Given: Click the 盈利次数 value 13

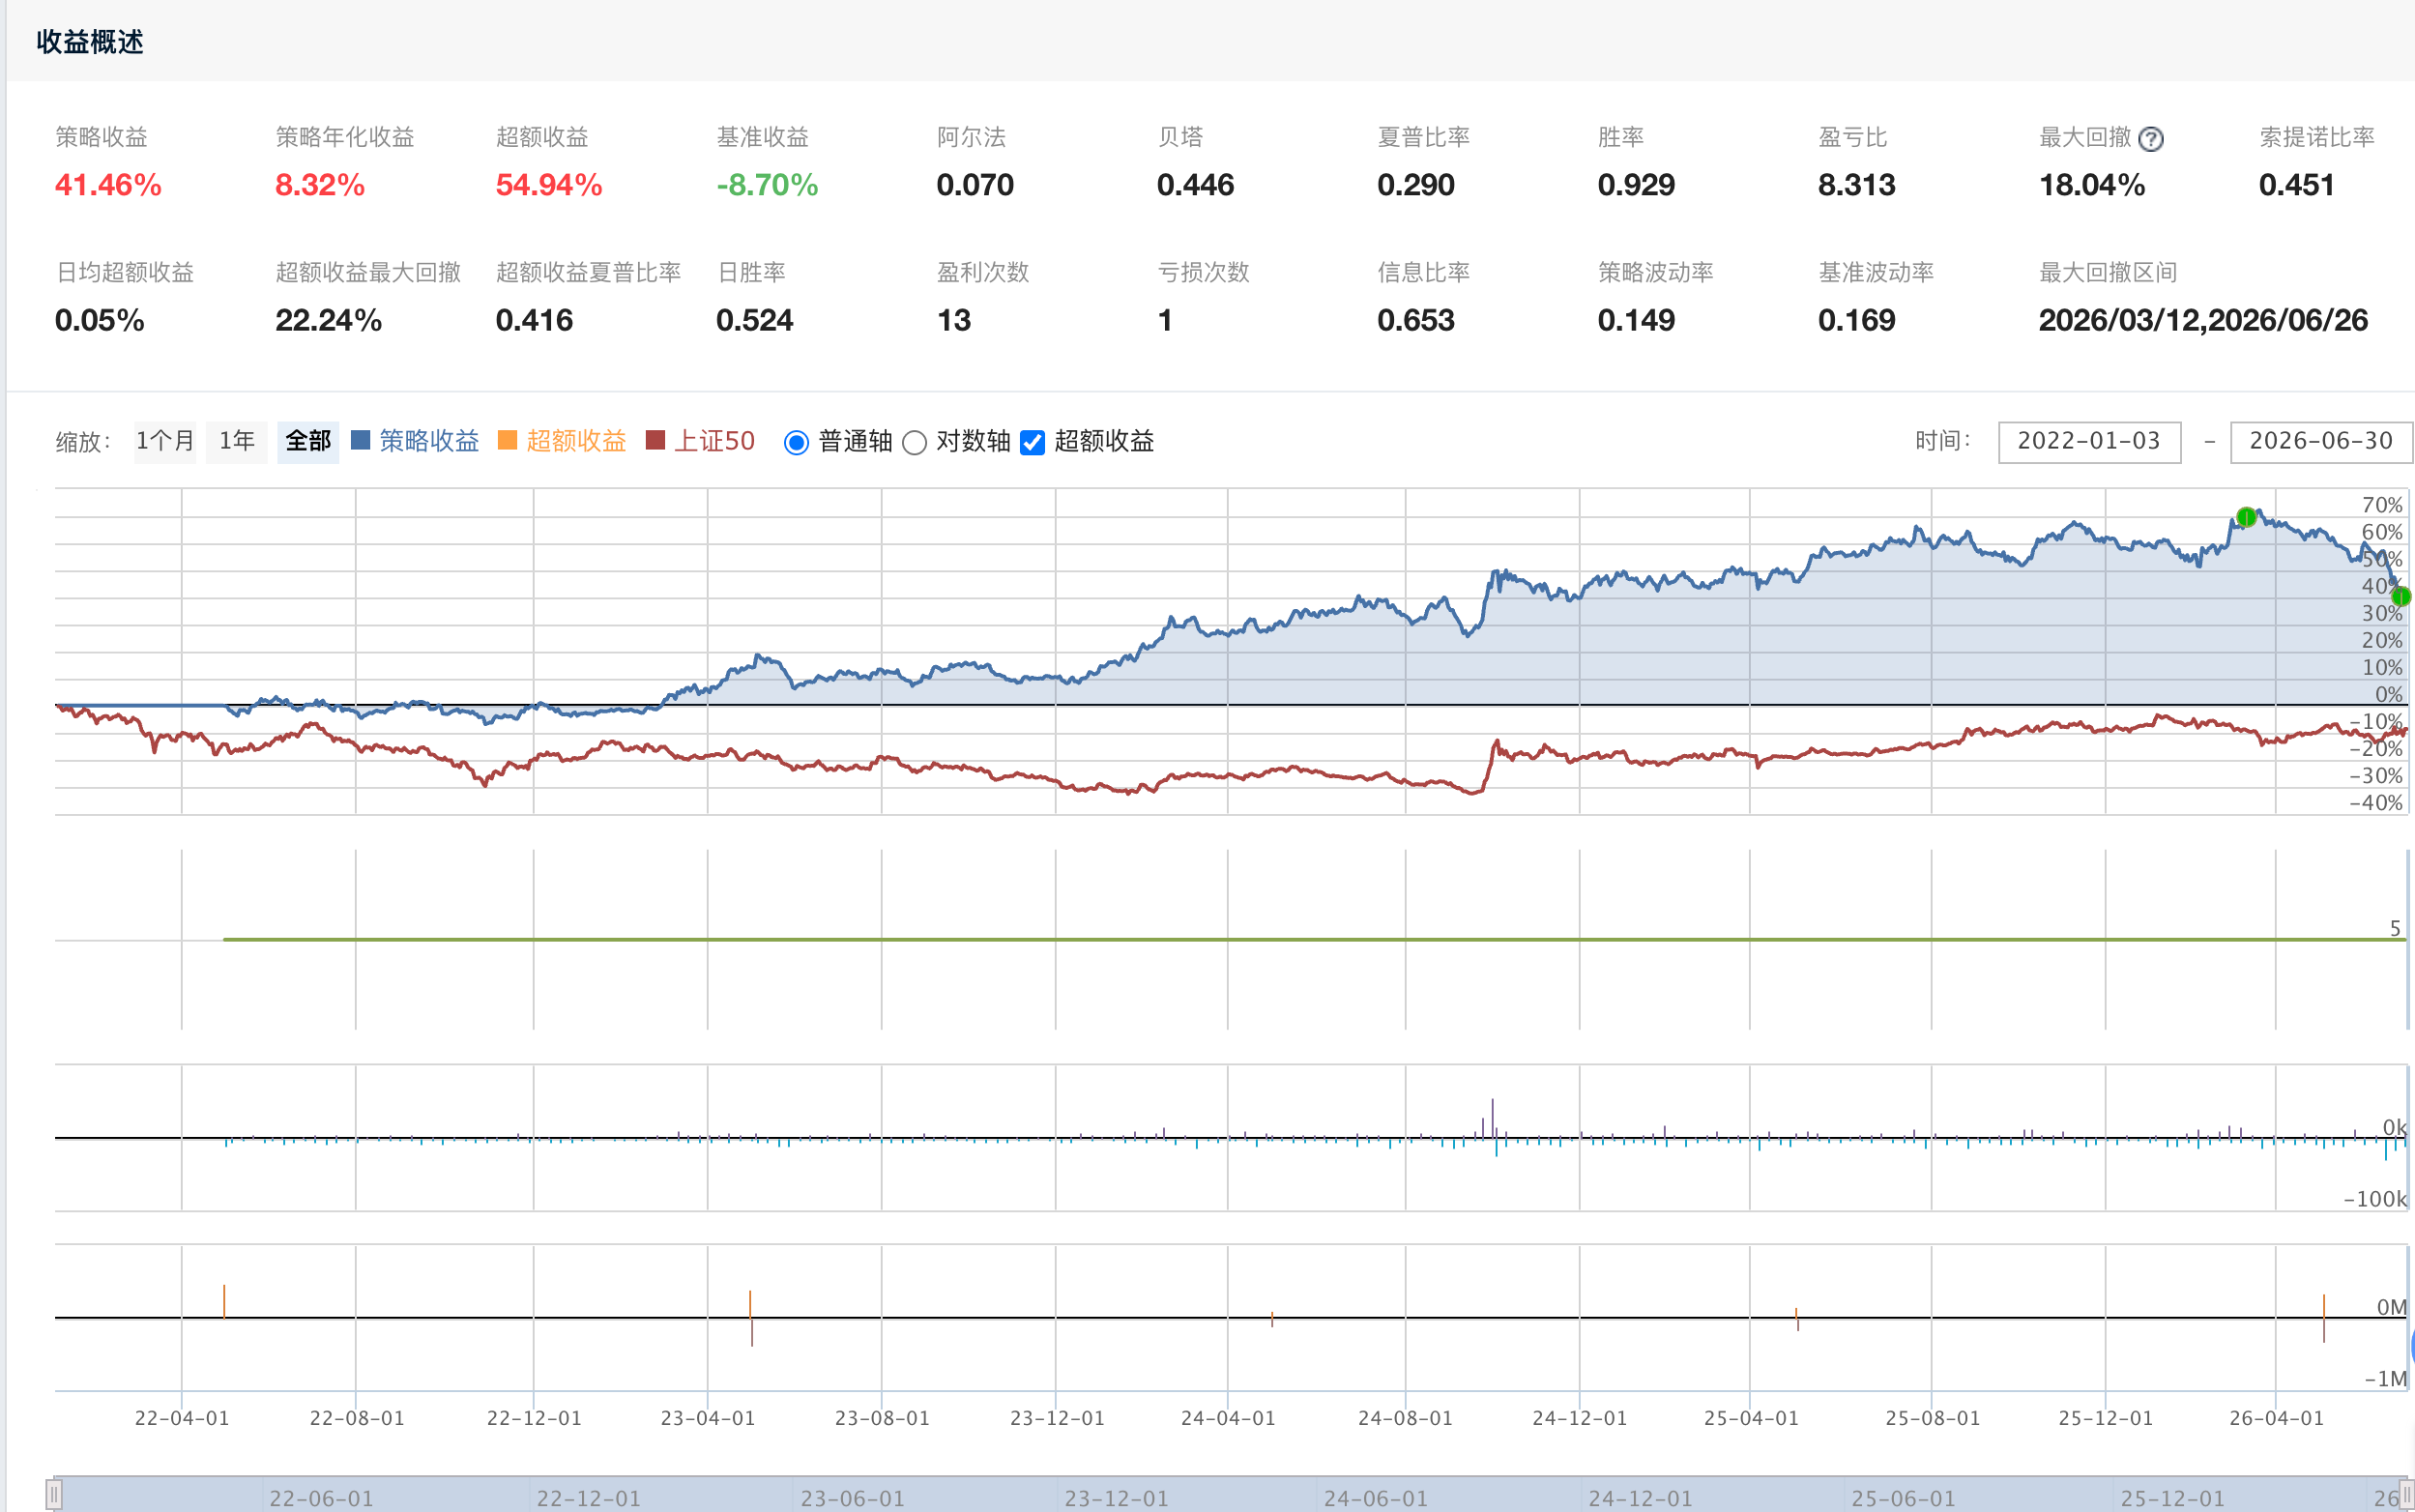Looking at the screenshot, I should (954, 320).
